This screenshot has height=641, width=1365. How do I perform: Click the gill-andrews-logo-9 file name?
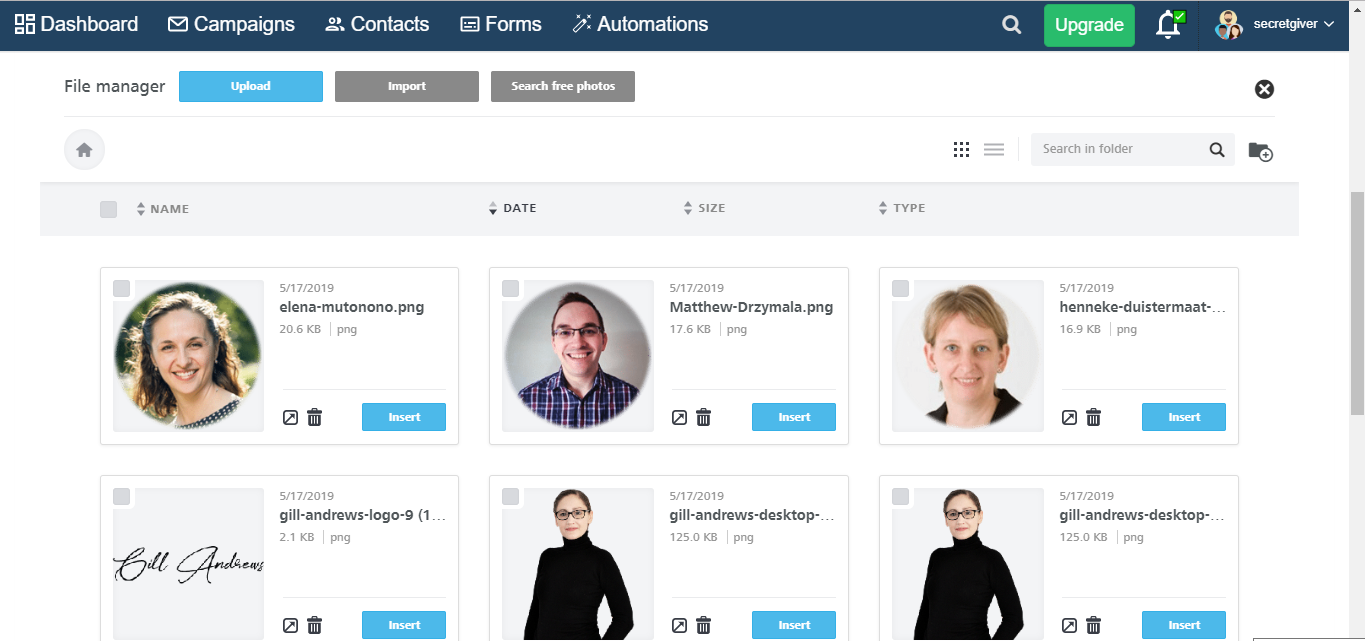tap(362, 515)
